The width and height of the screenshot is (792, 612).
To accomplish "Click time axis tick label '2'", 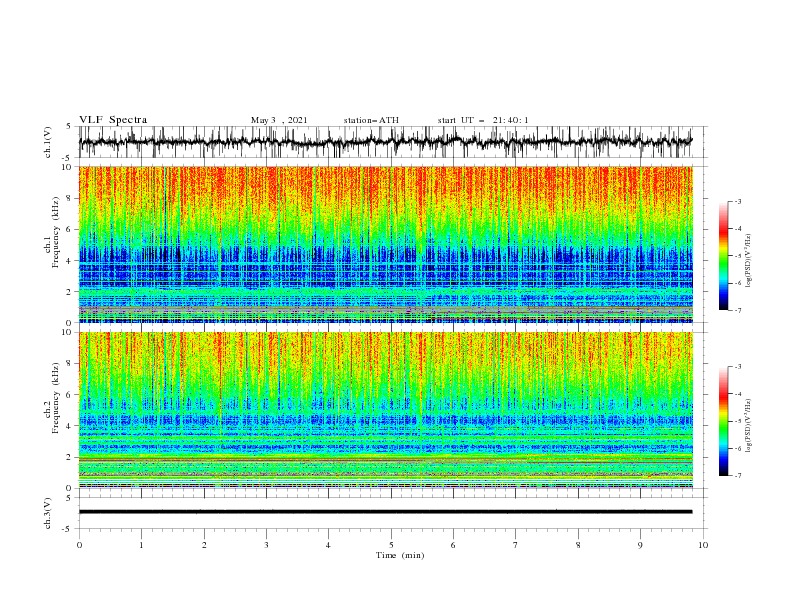I will click(x=204, y=545).
